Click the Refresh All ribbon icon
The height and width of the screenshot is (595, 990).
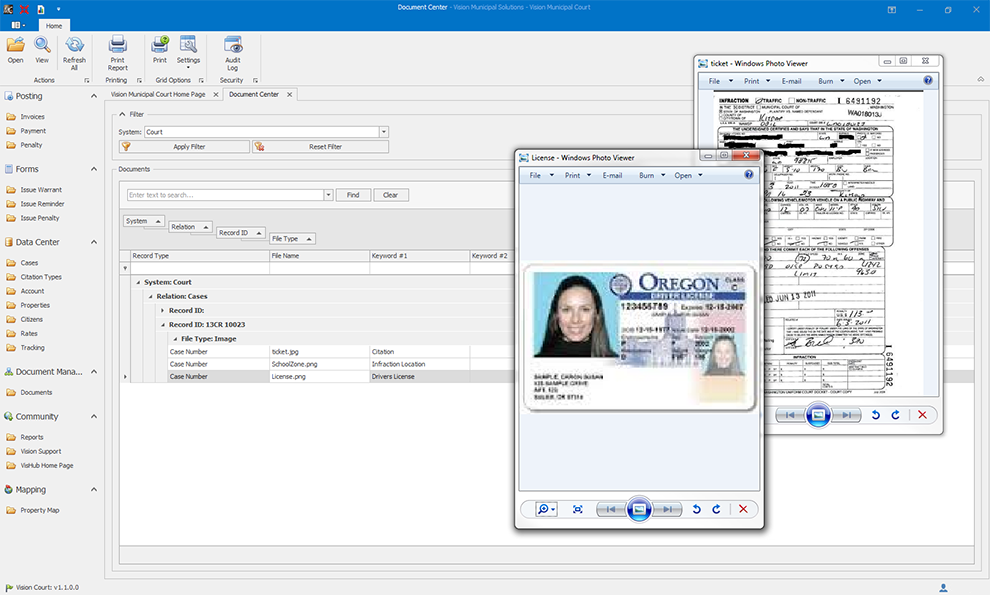coord(75,45)
